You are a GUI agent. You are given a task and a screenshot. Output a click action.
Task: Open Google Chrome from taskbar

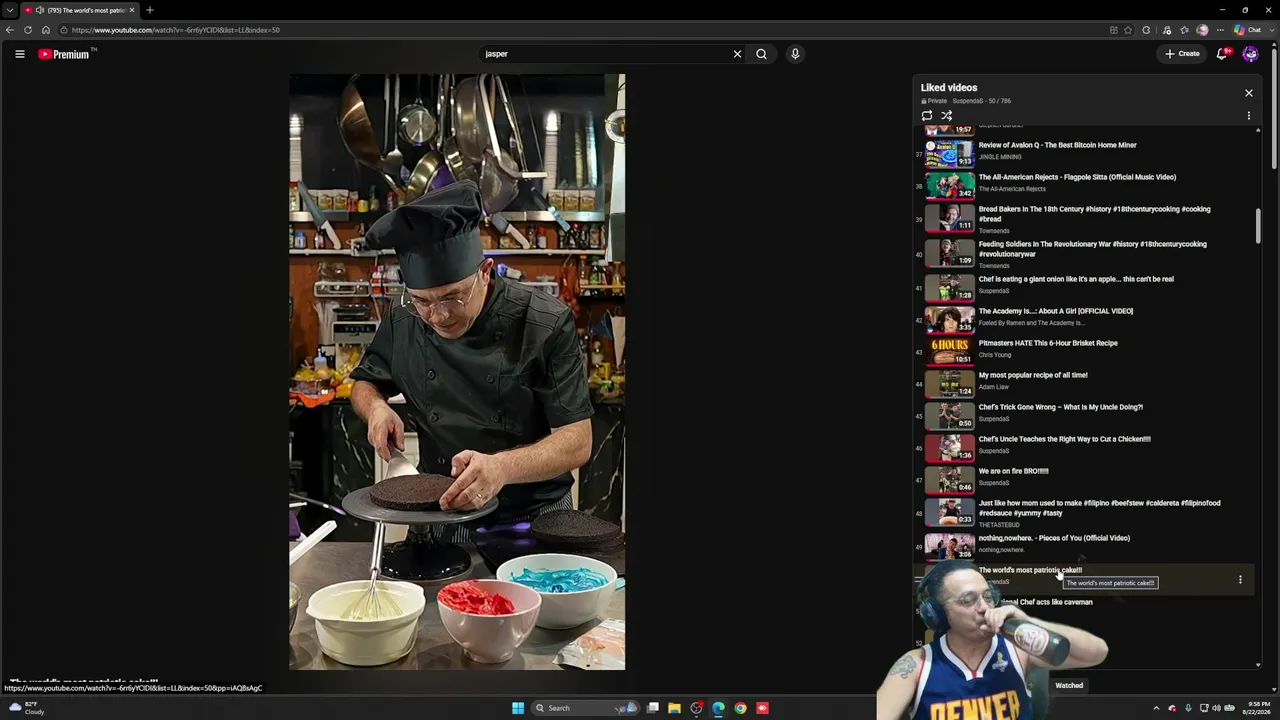click(740, 708)
